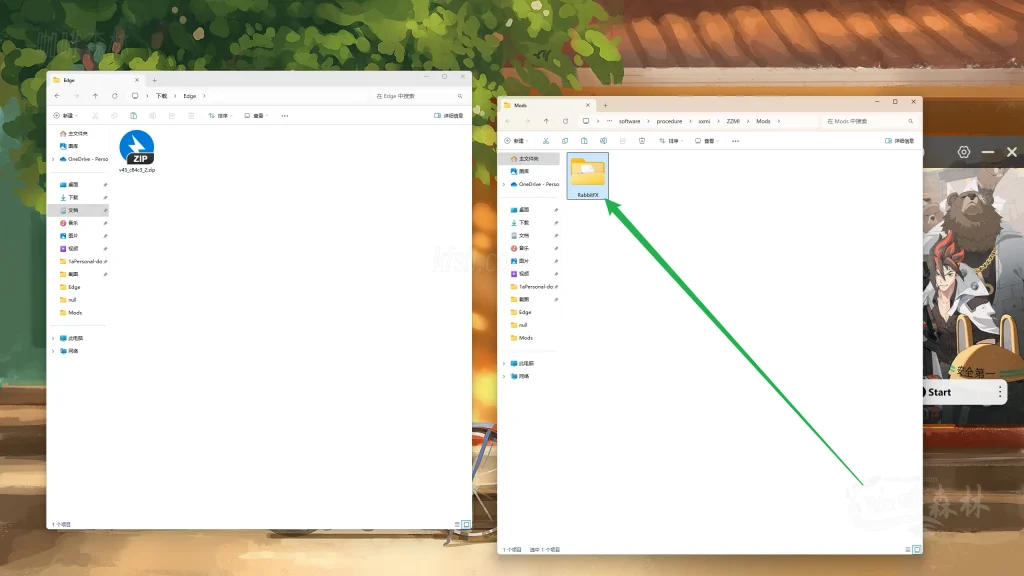Open See more (...) menu in Edge toolbar
Image resolution: width=1024 pixels, height=576 pixels.
click(285, 116)
